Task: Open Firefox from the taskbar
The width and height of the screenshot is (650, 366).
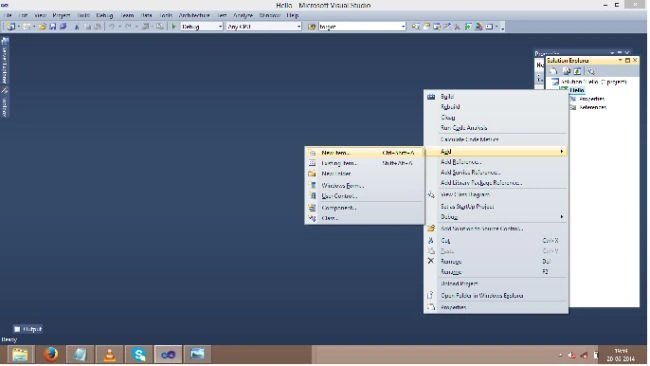Action: (x=51, y=354)
